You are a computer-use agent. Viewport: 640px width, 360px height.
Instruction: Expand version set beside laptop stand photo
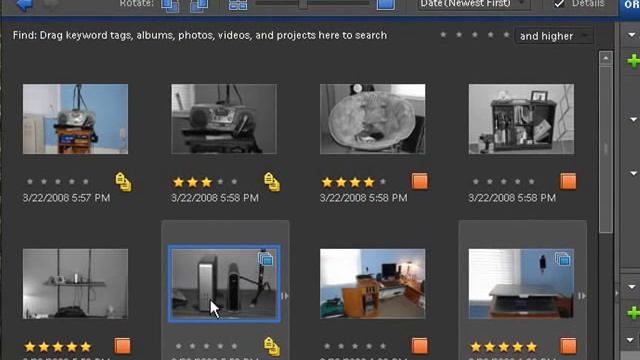[x=582, y=296]
